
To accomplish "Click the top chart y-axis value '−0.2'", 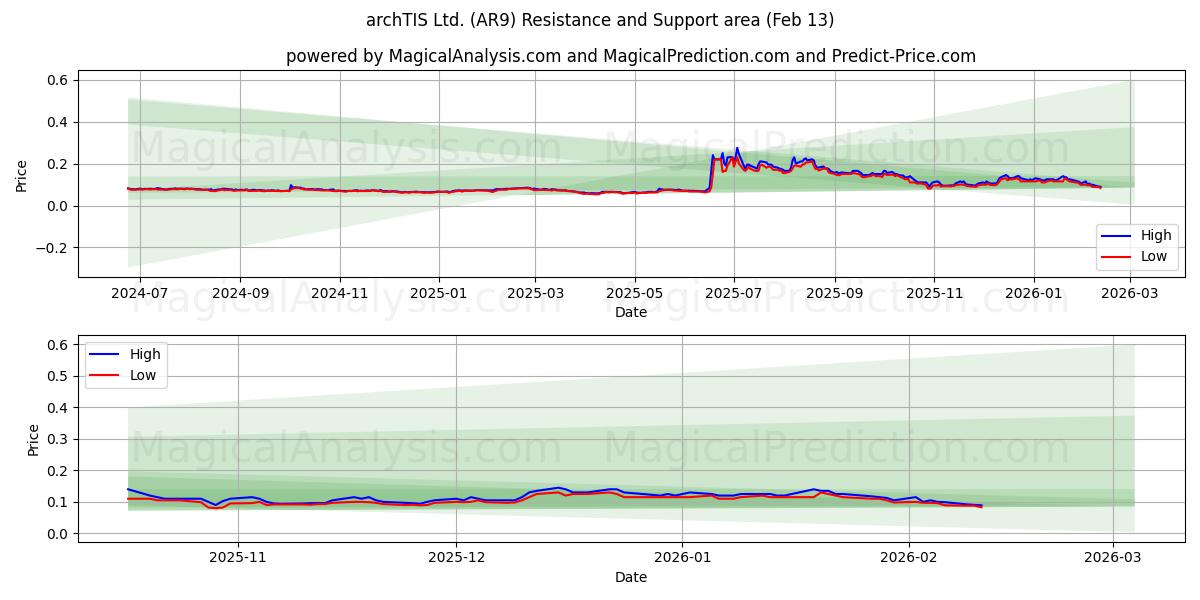I will pyautogui.click(x=52, y=248).
